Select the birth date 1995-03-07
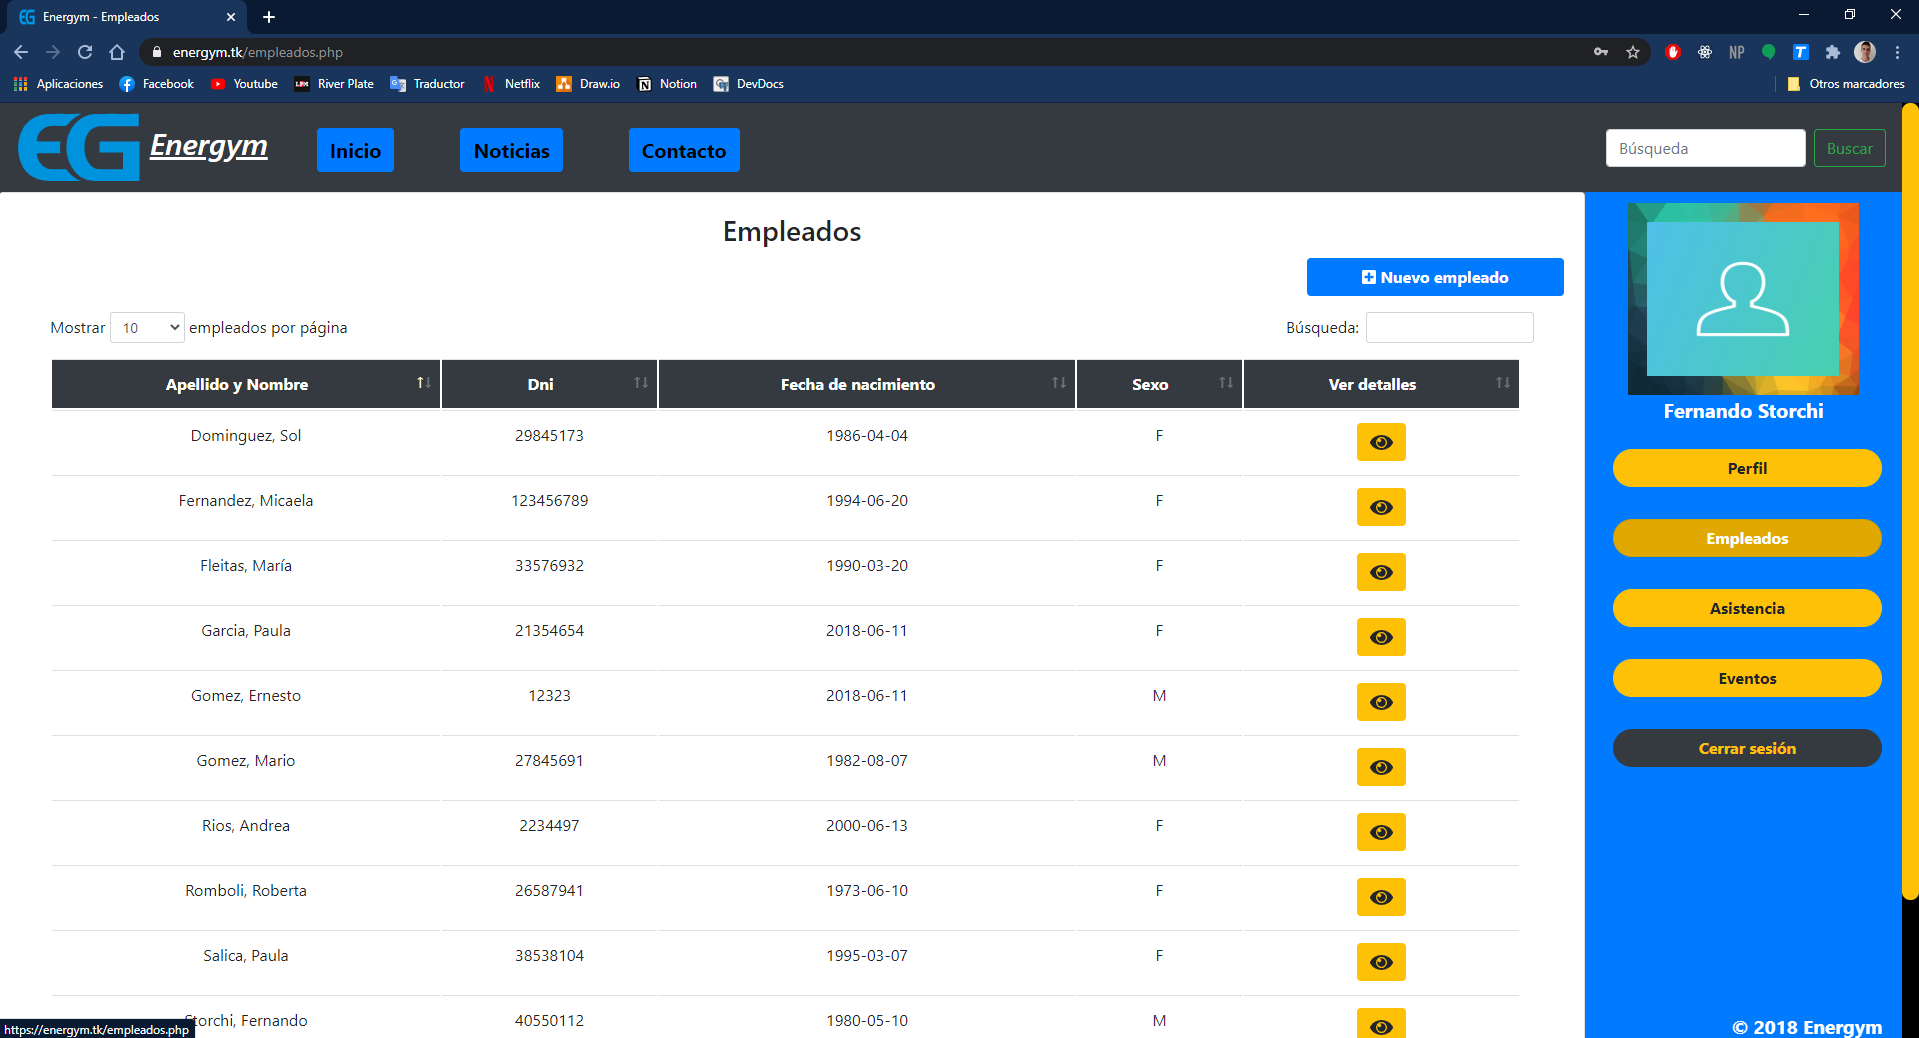Screen dimensions: 1919x1038 867,956
